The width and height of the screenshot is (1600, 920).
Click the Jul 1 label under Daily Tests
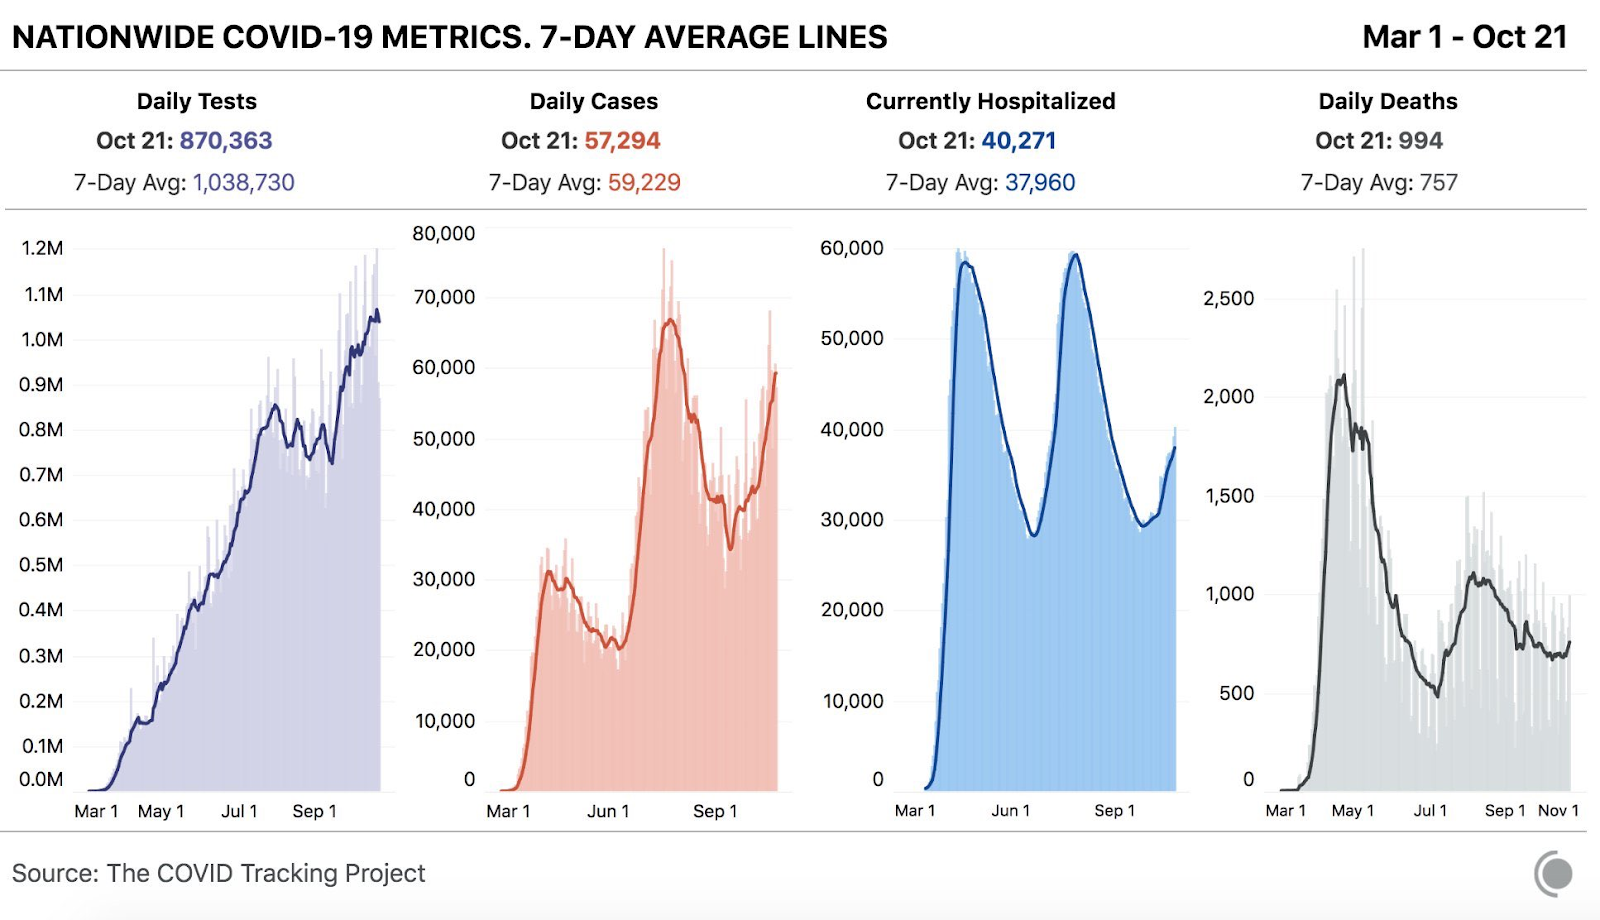[x=239, y=811]
